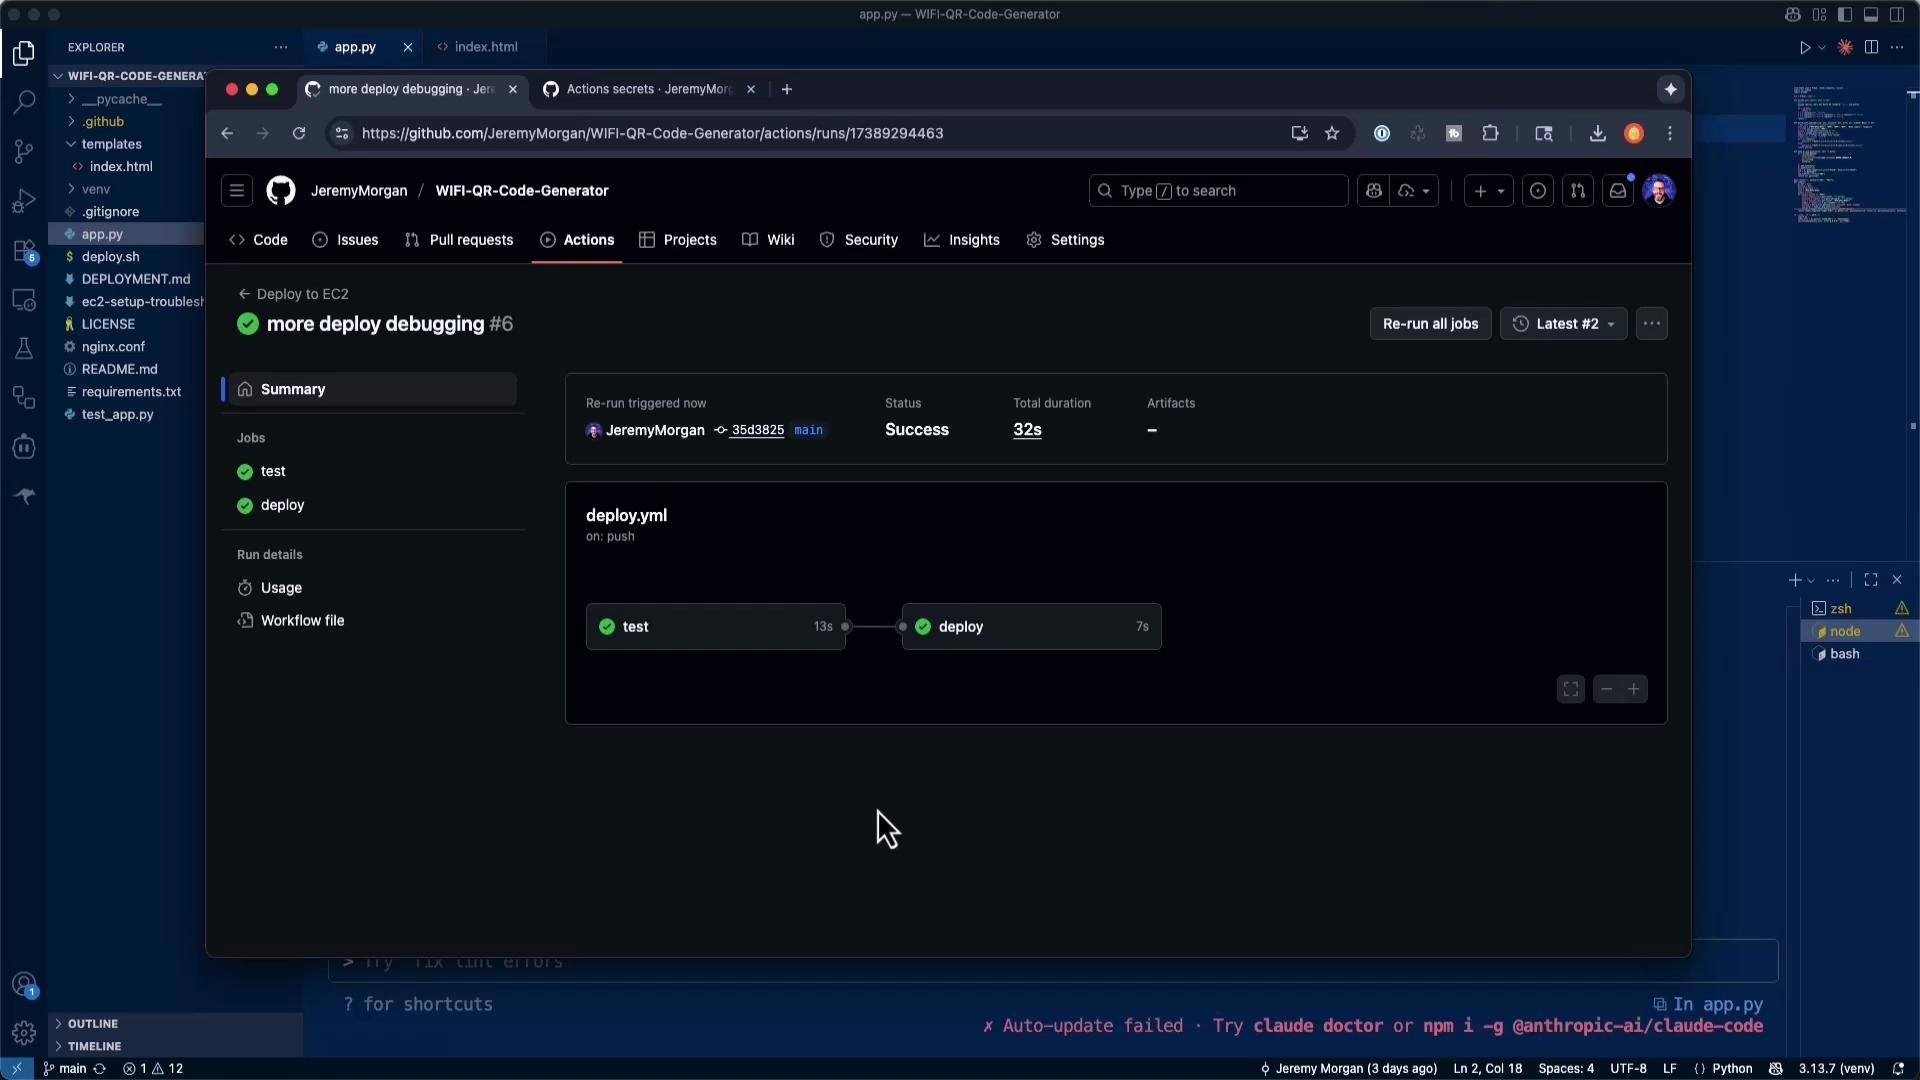Open GitHub hamburger navigation menu

(237, 190)
